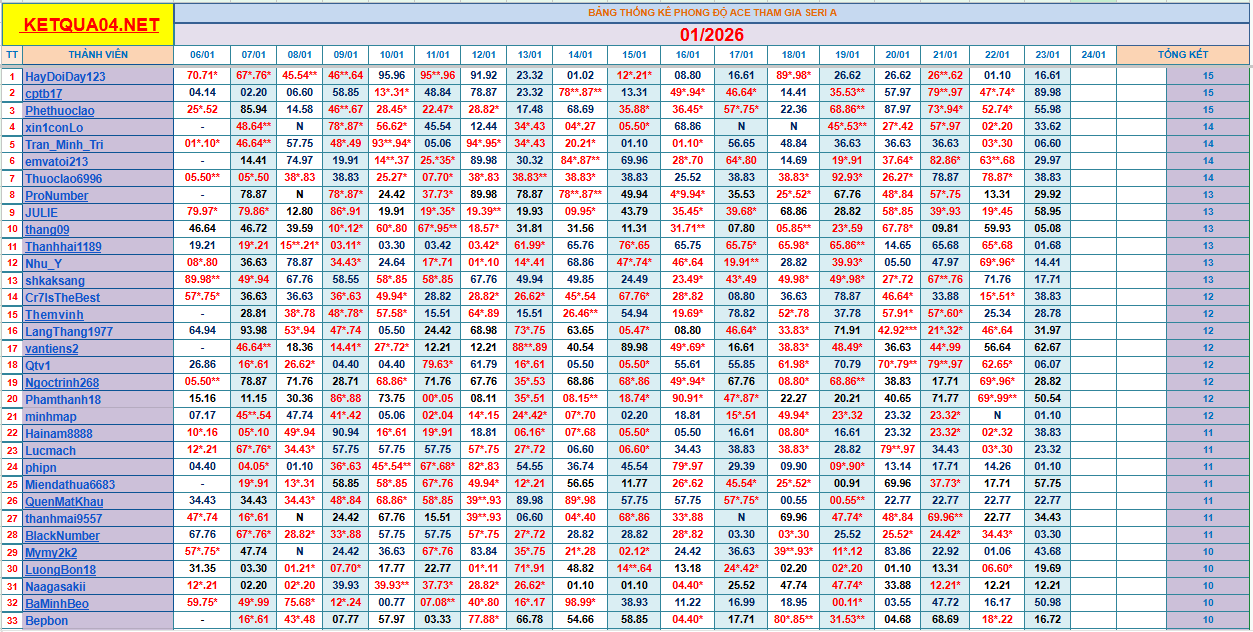This screenshot has width=1253, height=632.
Task: Select Tran_Minh_Tri member name
Action: (64, 145)
